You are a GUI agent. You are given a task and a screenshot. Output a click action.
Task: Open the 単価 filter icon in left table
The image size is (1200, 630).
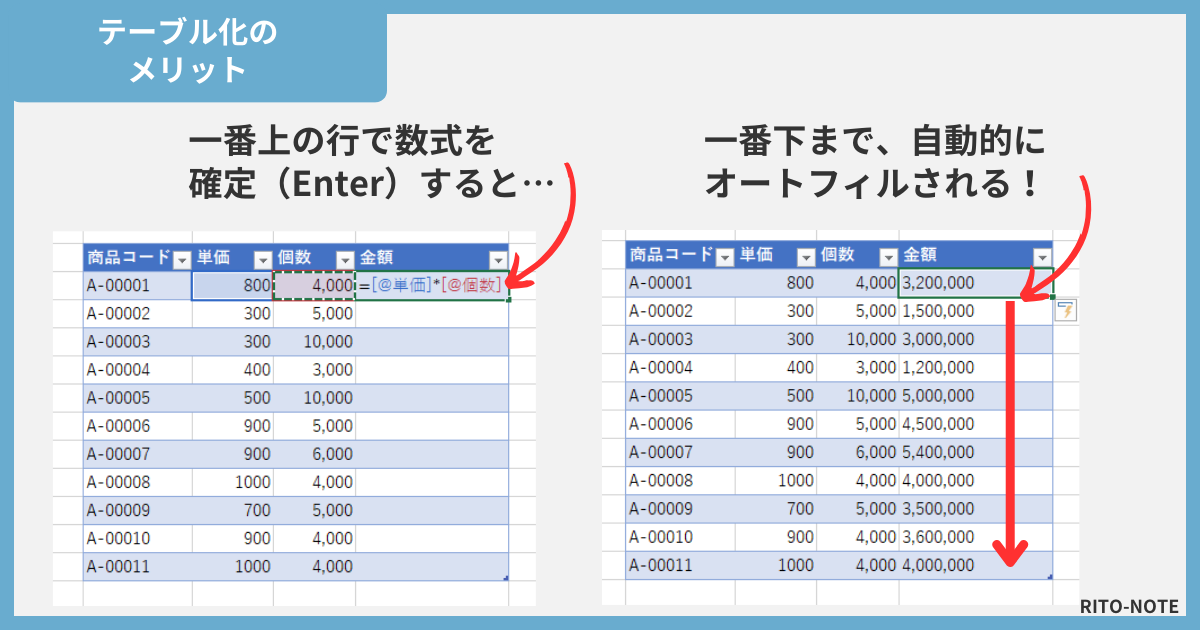point(262,258)
